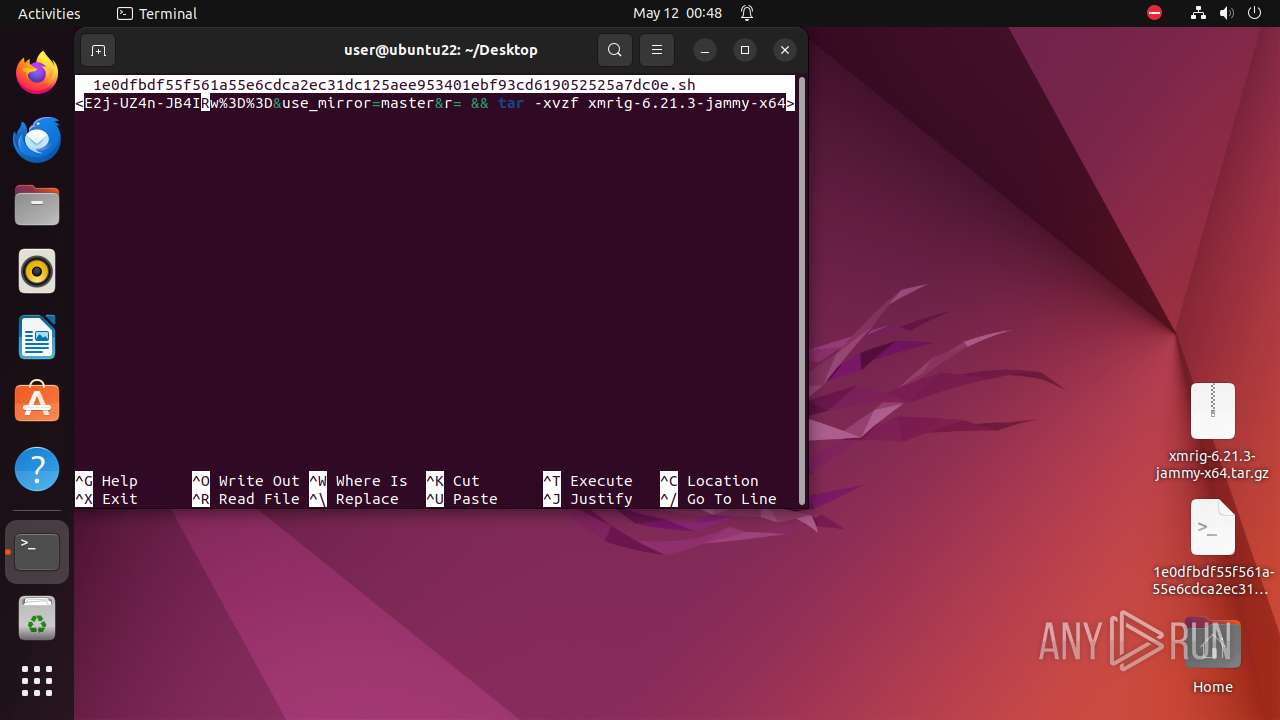Open the Activities overview

click(x=49, y=13)
